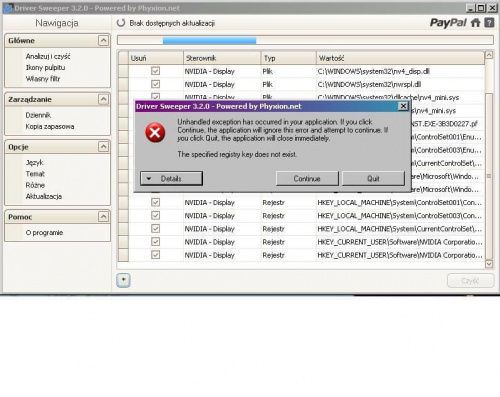Click the vertical scrollbar thumb of list
The height and width of the screenshot is (397, 500).
489,176
